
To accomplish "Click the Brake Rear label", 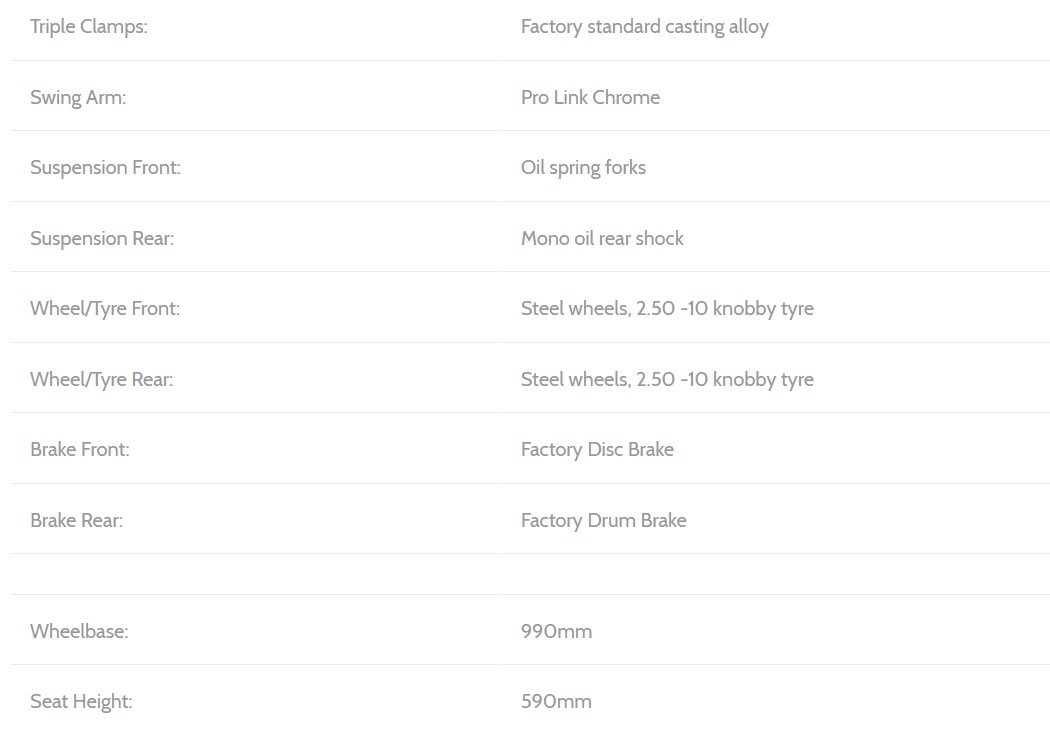I will (76, 520).
